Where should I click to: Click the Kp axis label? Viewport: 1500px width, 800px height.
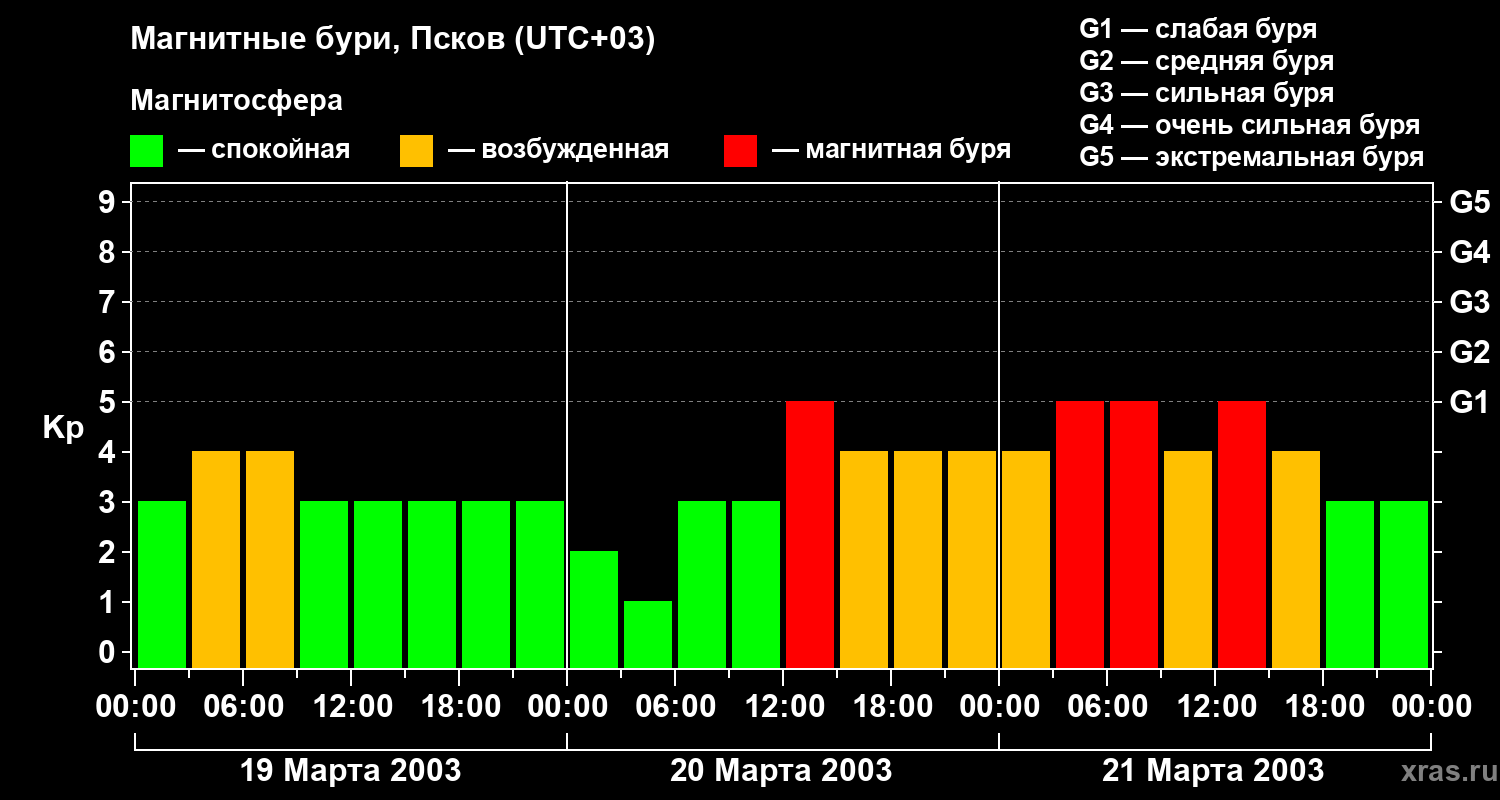point(63,430)
